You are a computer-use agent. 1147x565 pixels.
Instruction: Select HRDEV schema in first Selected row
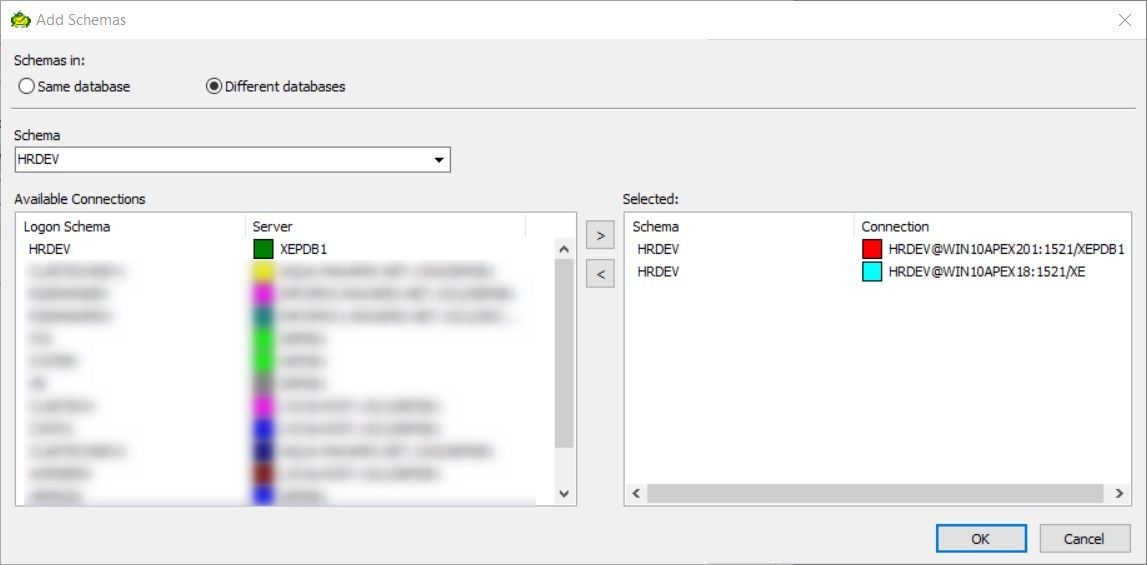tap(658, 249)
